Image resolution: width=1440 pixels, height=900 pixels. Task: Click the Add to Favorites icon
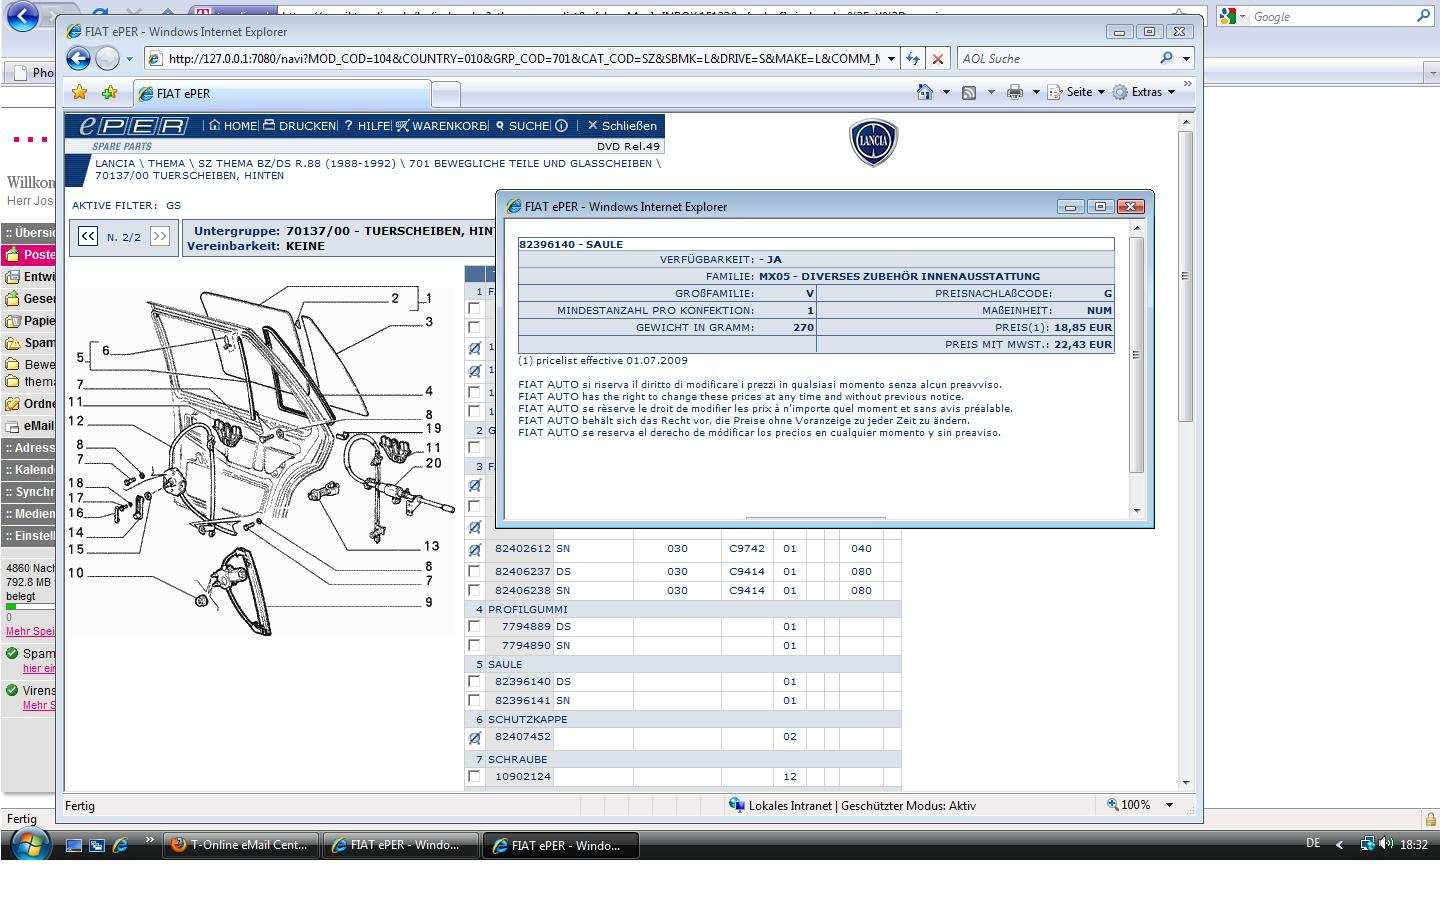pos(109,92)
